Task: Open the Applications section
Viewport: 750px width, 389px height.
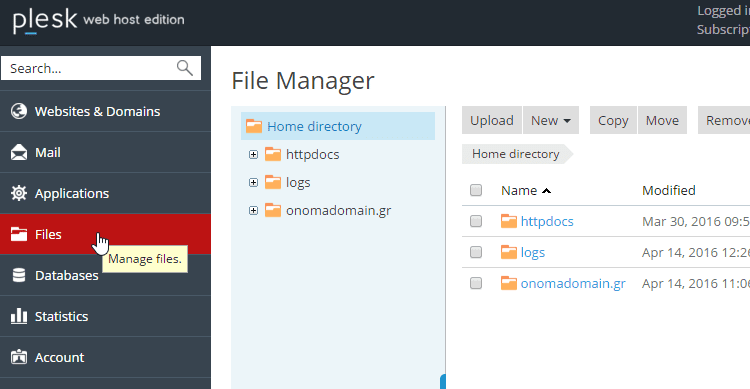Action: click(105, 193)
